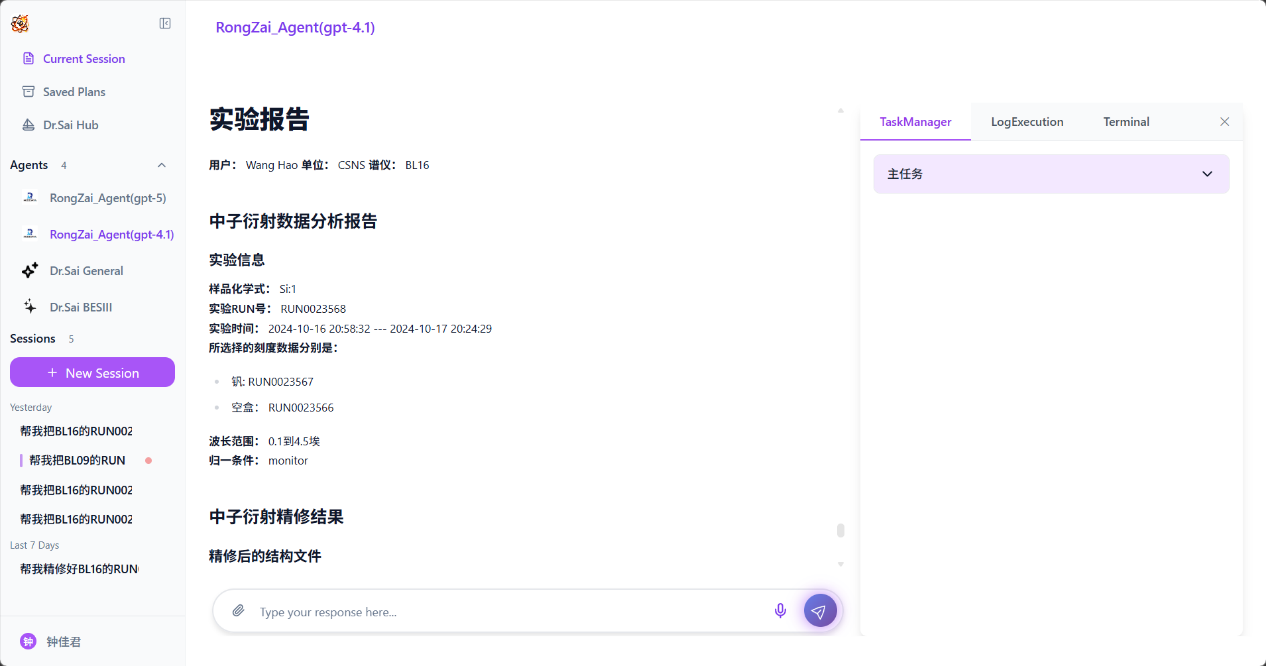Image resolution: width=1266 pixels, height=666 pixels.
Task: Click the user avatar for 钟佳君
Action: tap(28, 641)
